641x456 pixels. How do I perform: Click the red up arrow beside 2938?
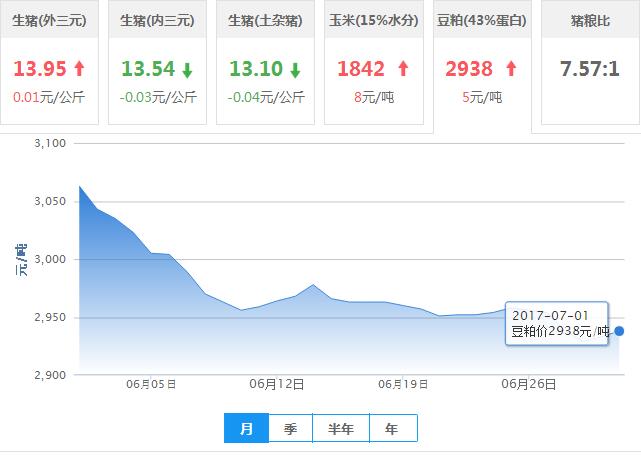tap(511, 68)
